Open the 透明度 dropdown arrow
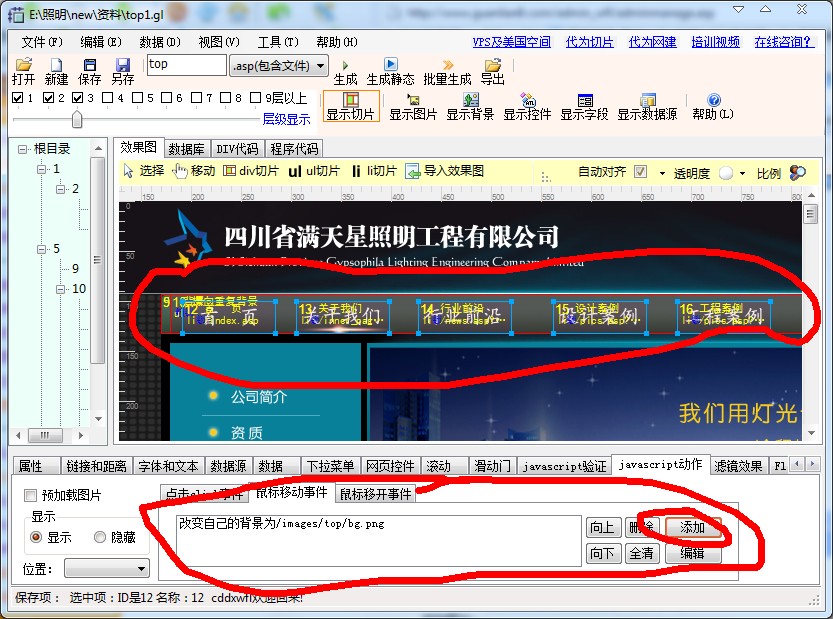 click(x=742, y=173)
